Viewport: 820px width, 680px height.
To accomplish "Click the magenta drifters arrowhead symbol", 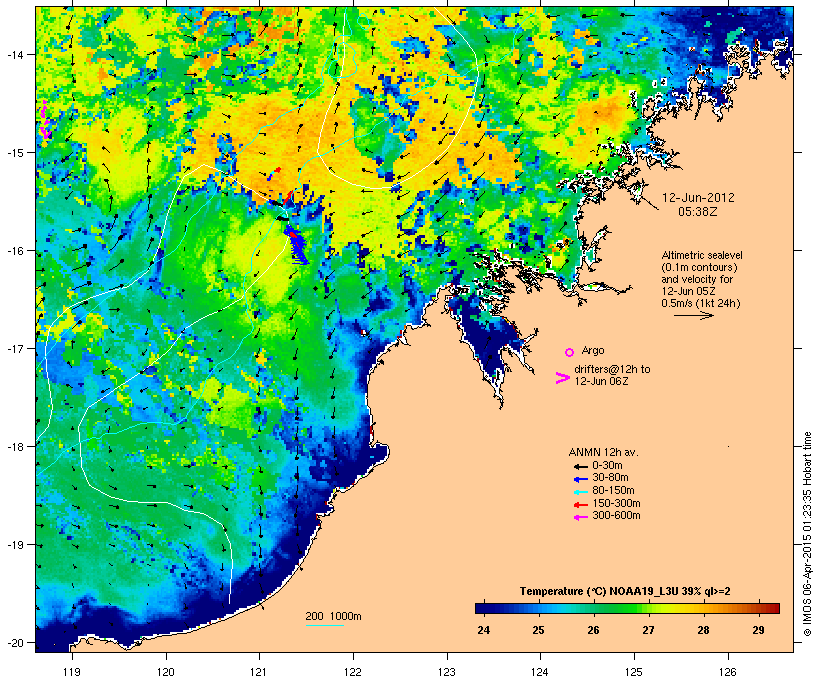I will [562, 378].
